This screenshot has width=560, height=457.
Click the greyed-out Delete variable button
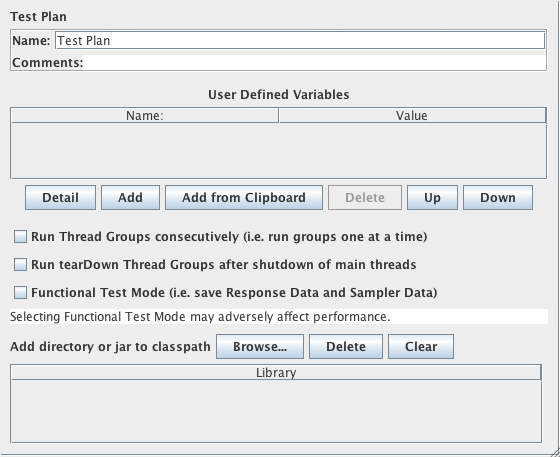pos(365,197)
